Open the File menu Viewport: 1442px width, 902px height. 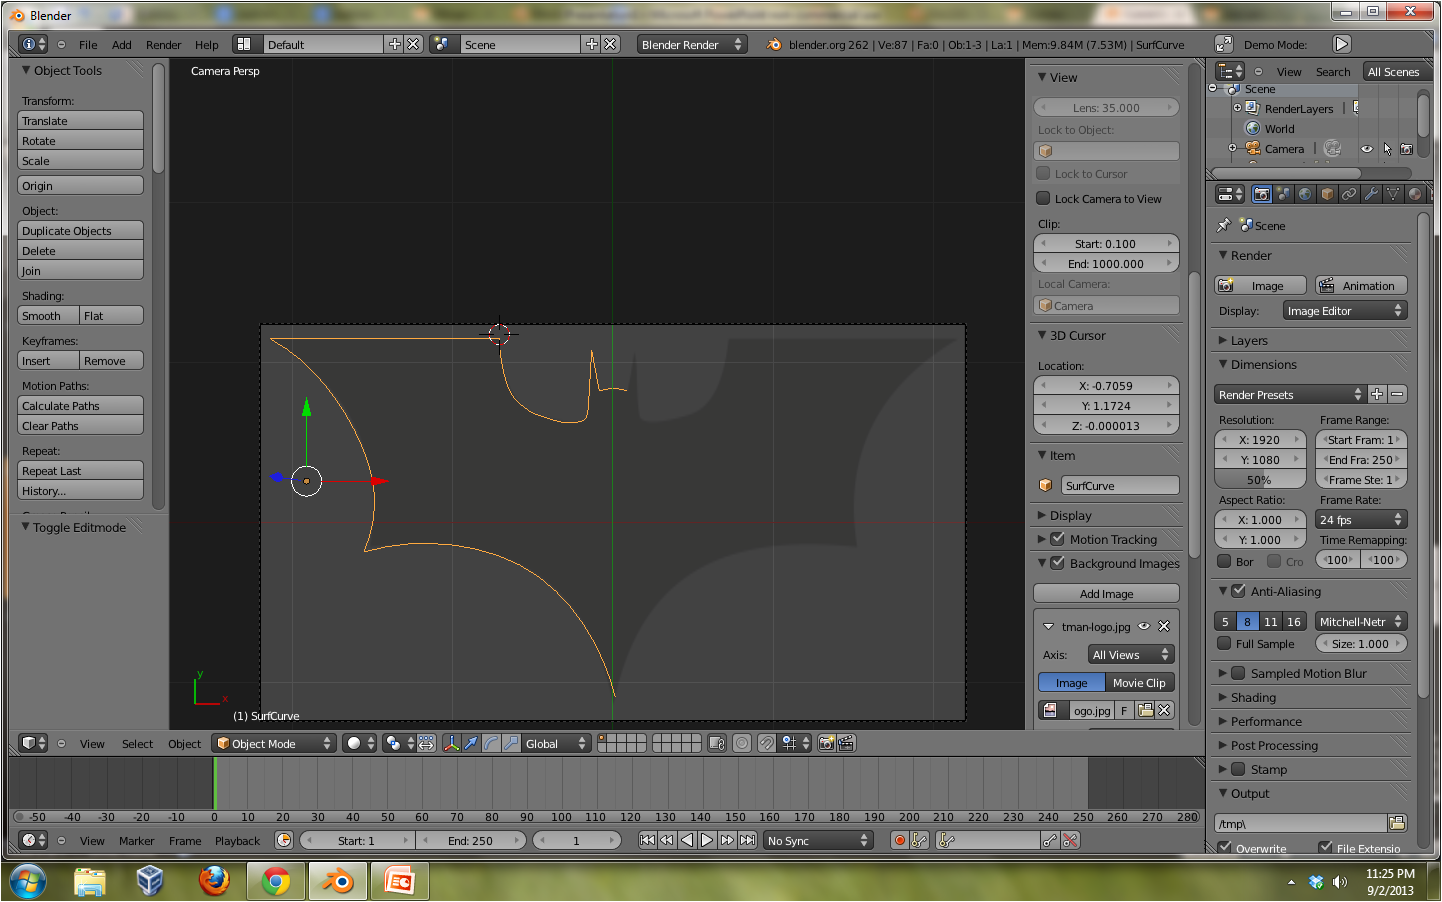coord(88,45)
